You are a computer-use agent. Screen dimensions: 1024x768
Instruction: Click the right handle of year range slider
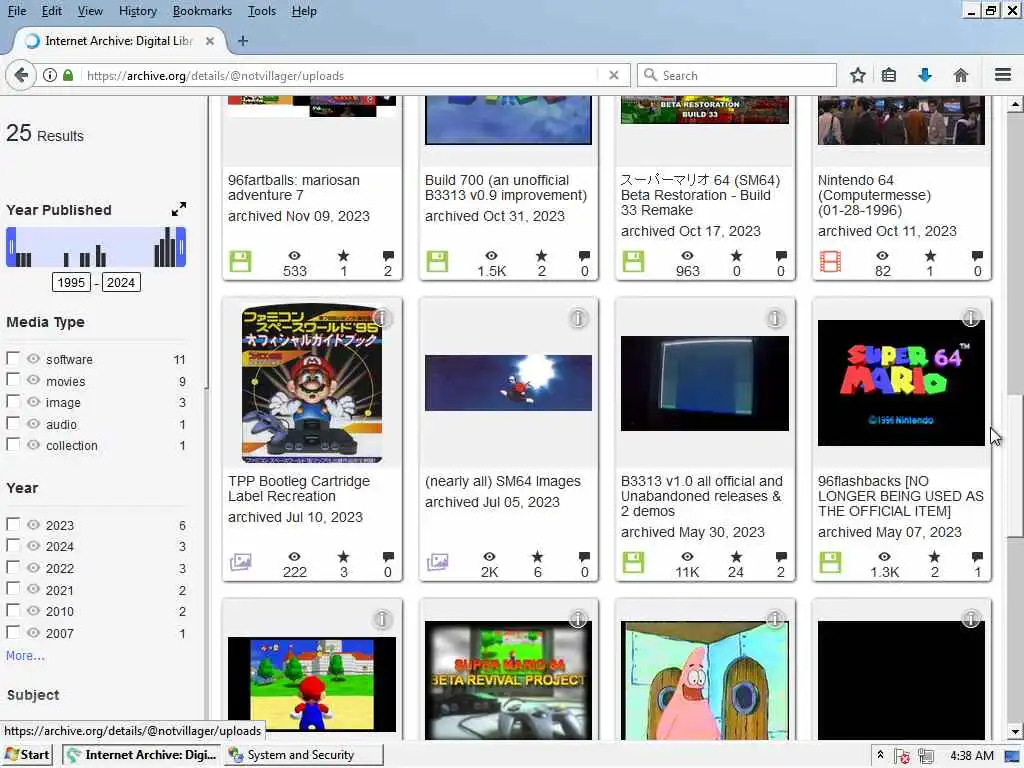[181, 247]
